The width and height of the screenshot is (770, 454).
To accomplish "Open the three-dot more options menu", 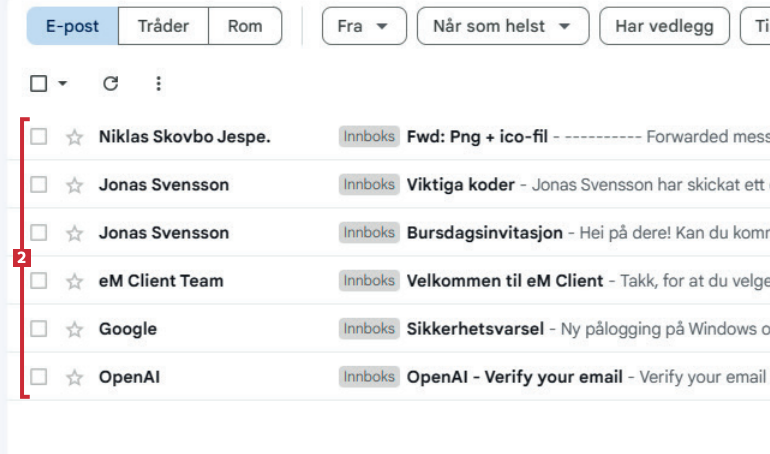I will [158, 84].
